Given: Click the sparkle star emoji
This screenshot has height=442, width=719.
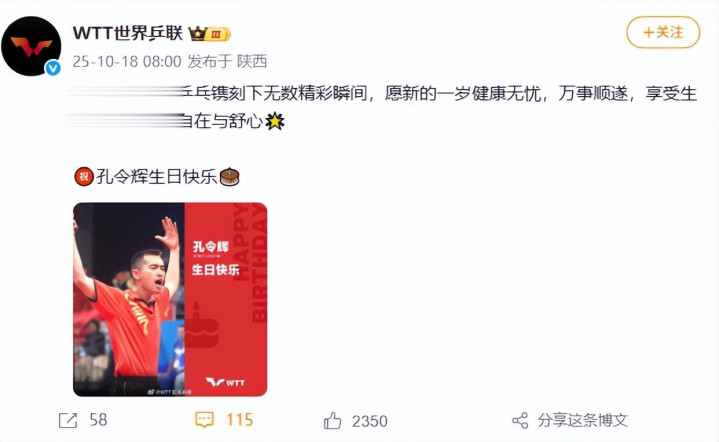Looking at the screenshot, I should pos(275,121).
